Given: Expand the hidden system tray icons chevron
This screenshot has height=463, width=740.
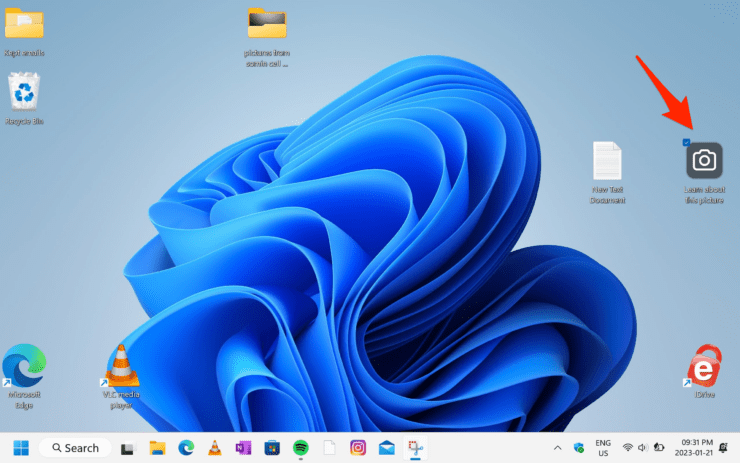Looking at the screenshot, I should tap(558, 447).
